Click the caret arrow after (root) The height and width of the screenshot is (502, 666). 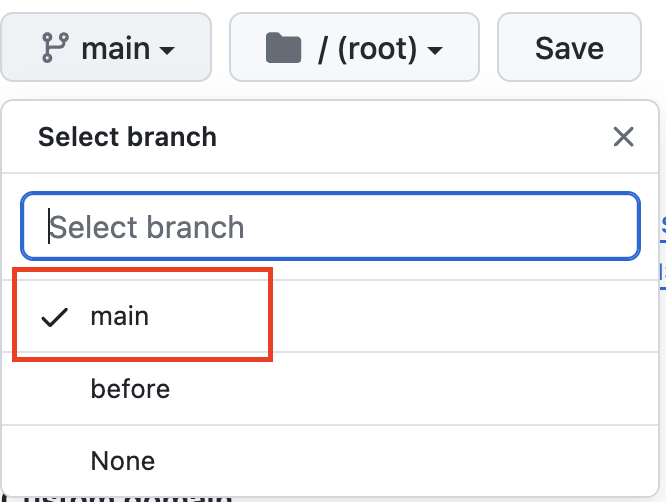point(435,51)
